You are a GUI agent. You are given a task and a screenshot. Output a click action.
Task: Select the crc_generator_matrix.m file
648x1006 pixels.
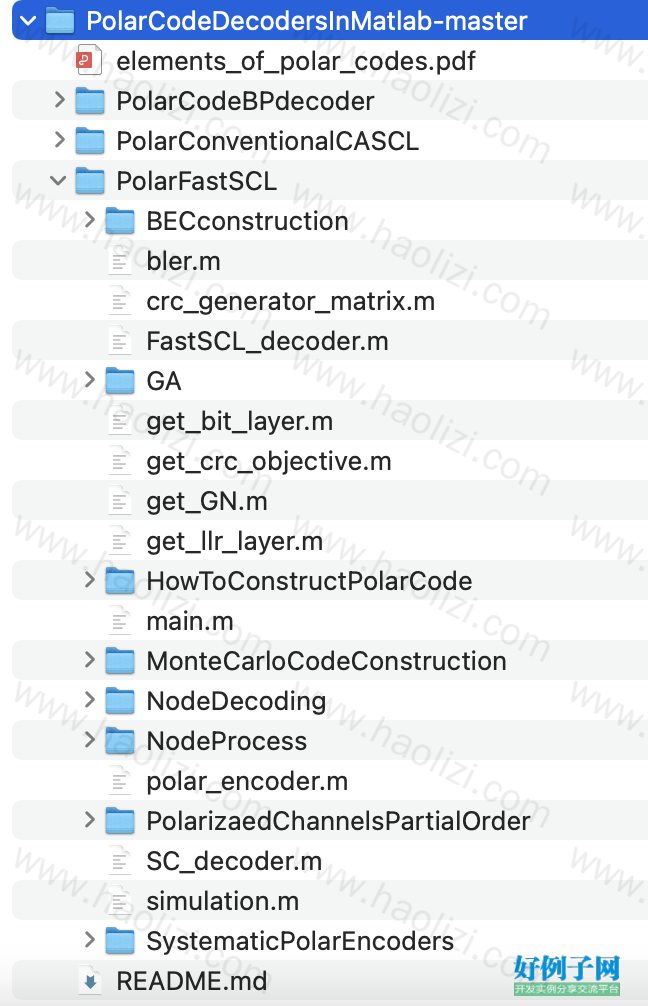[291, 301]
